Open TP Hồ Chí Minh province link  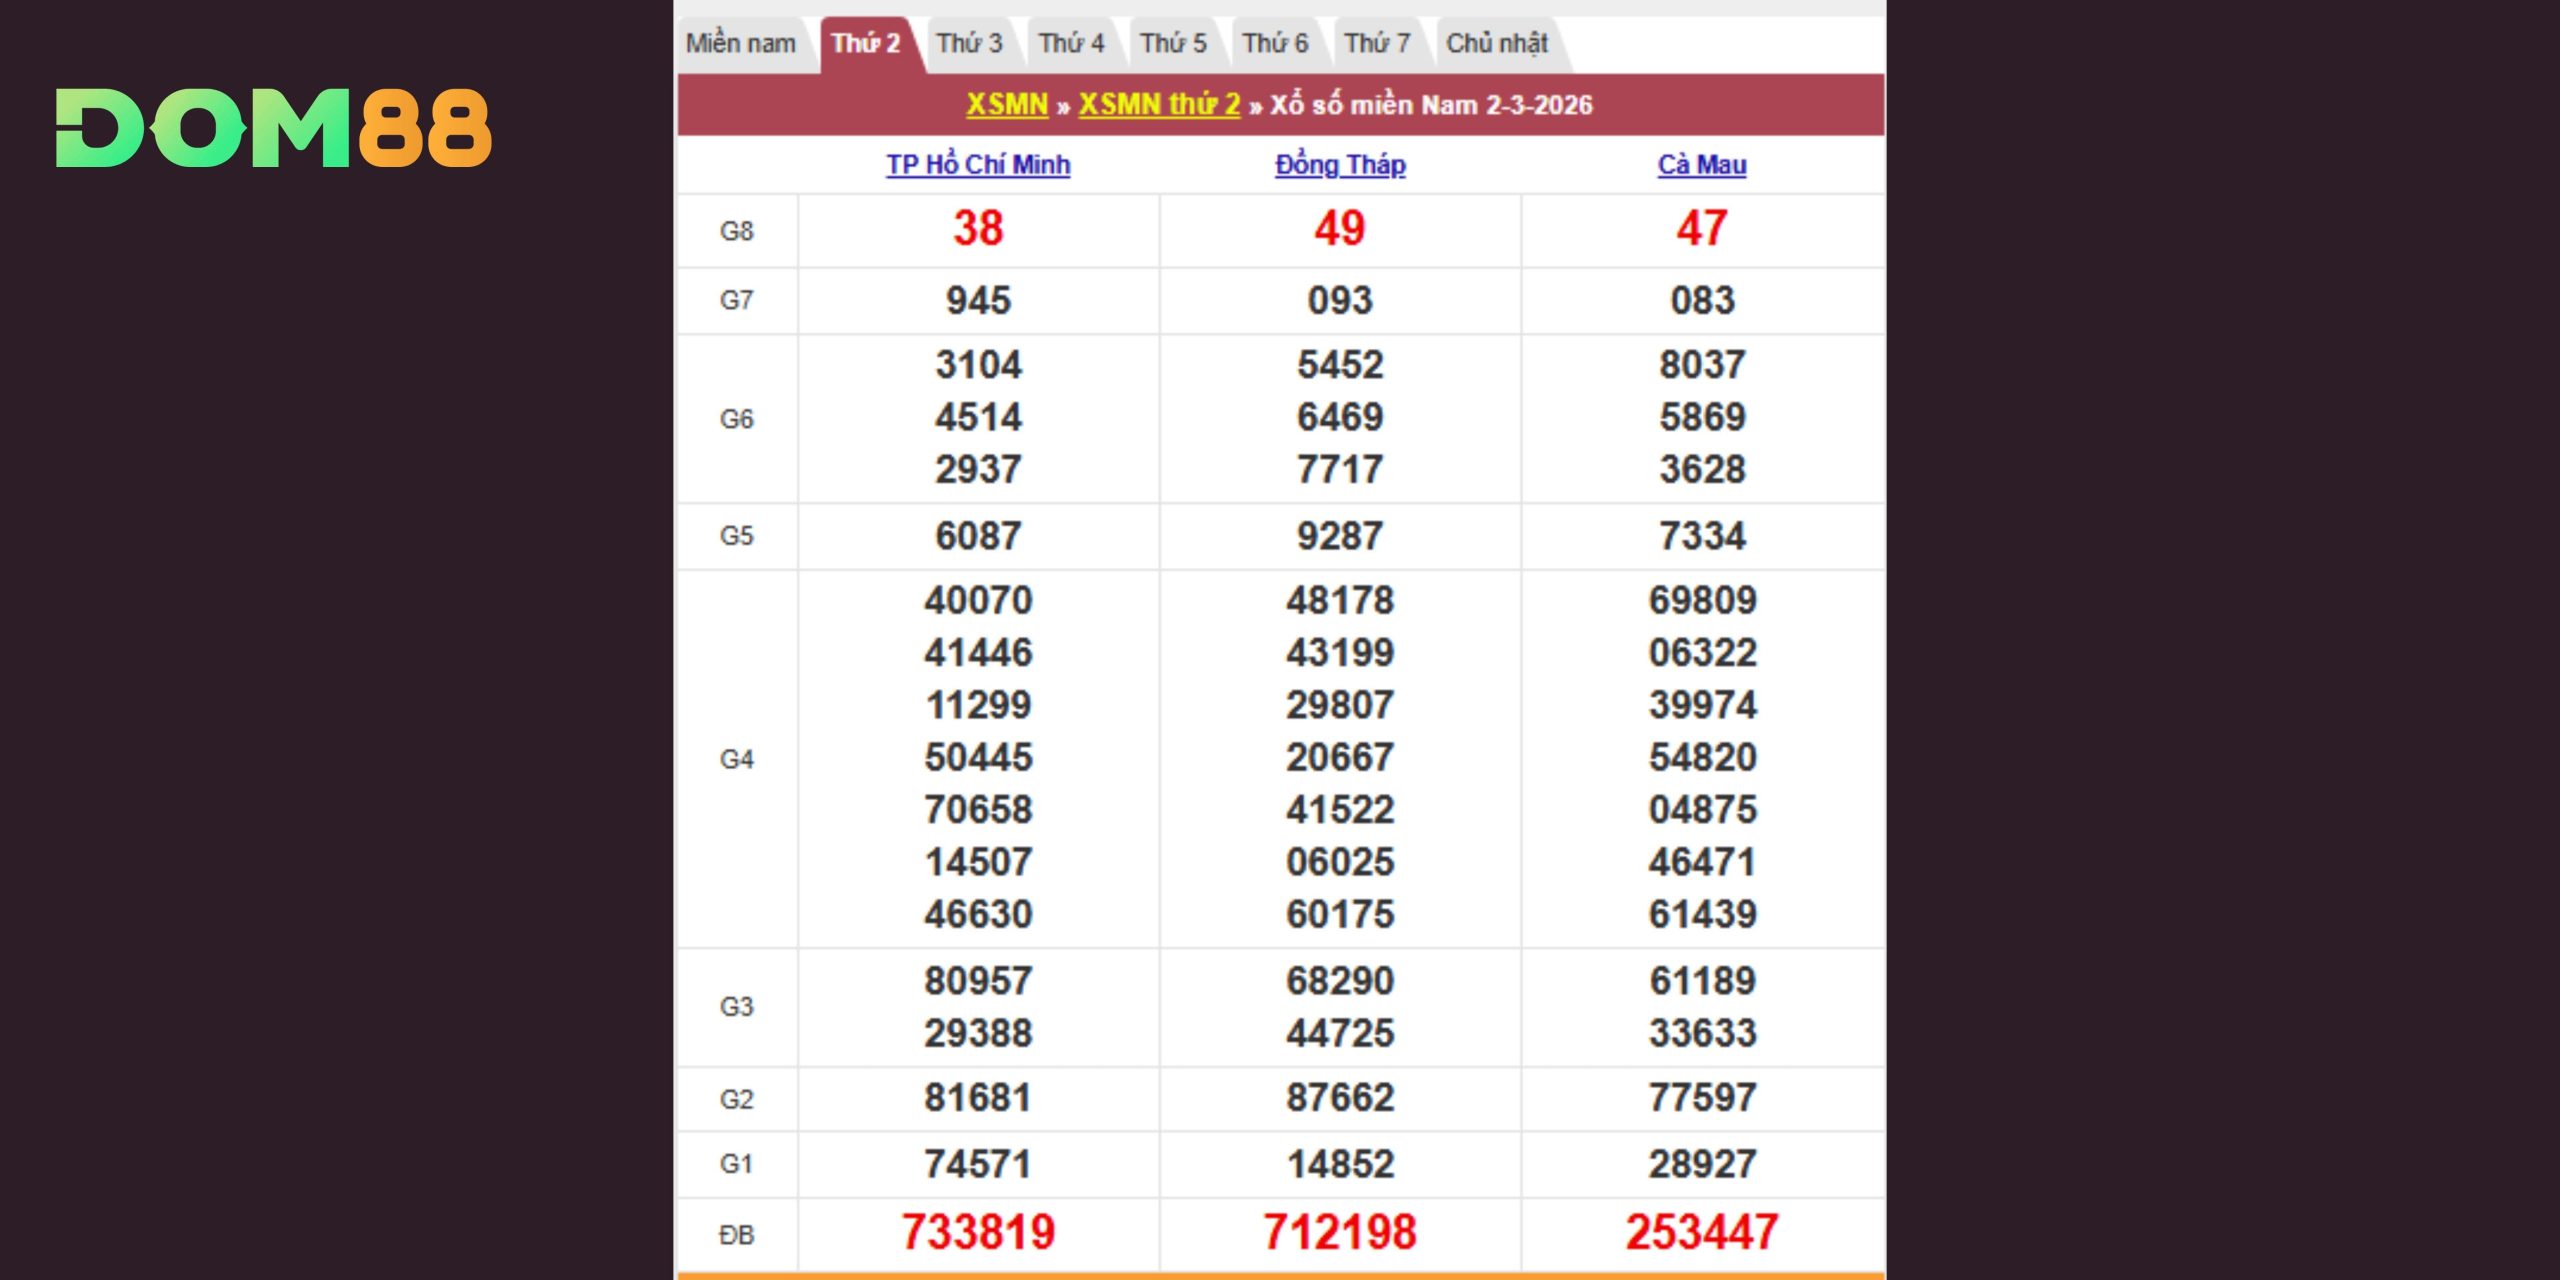tap(978, 165)
